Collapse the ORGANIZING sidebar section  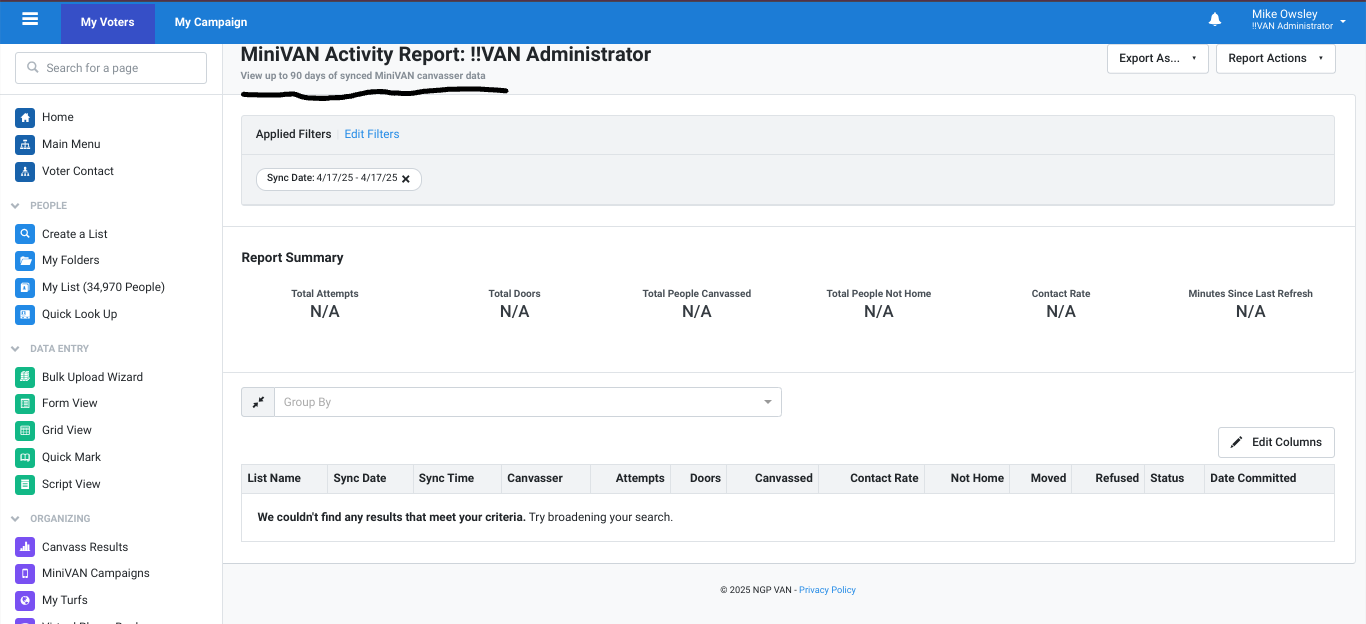[15, 519]
